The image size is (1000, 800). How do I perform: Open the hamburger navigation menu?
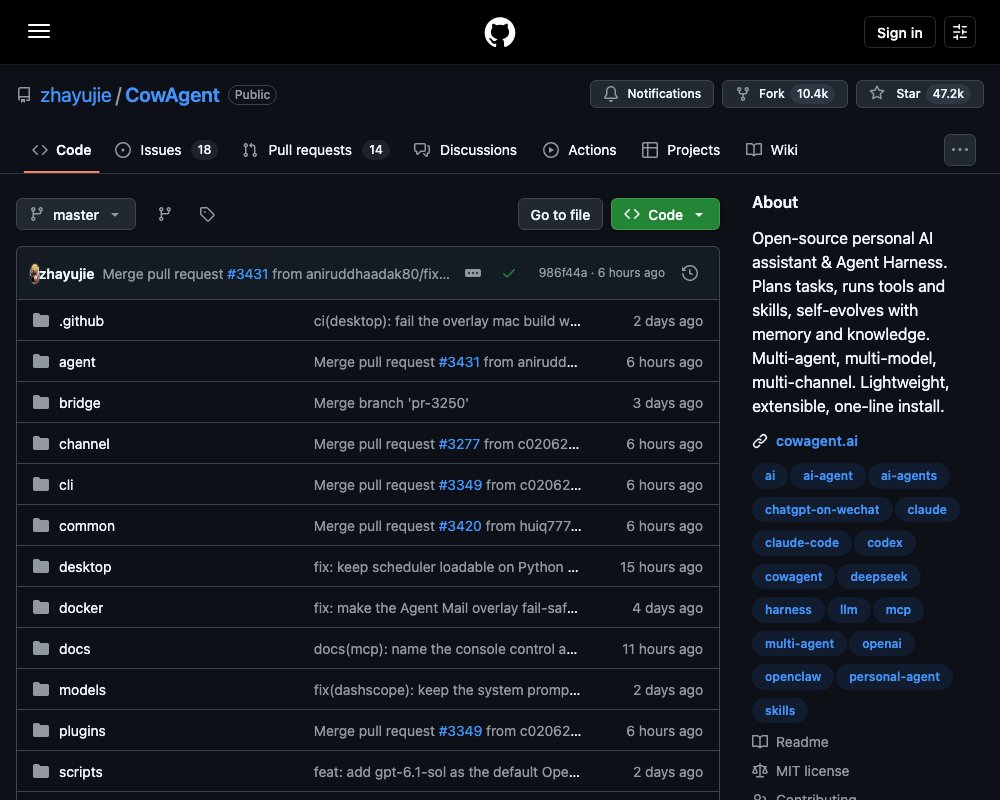(x=39, y=31)
